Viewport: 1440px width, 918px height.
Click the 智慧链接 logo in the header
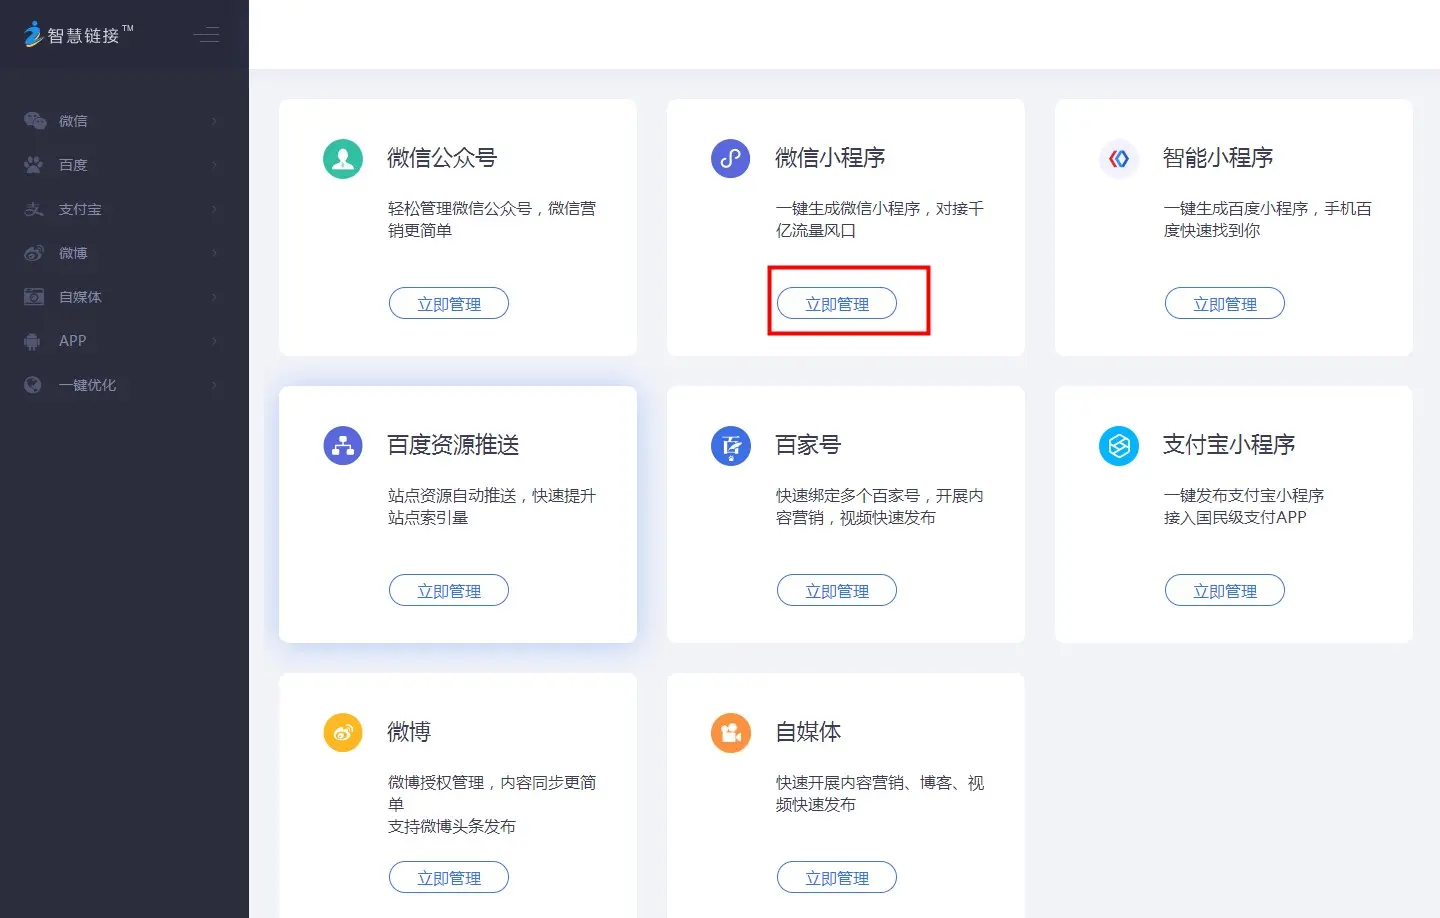[78, 35]
